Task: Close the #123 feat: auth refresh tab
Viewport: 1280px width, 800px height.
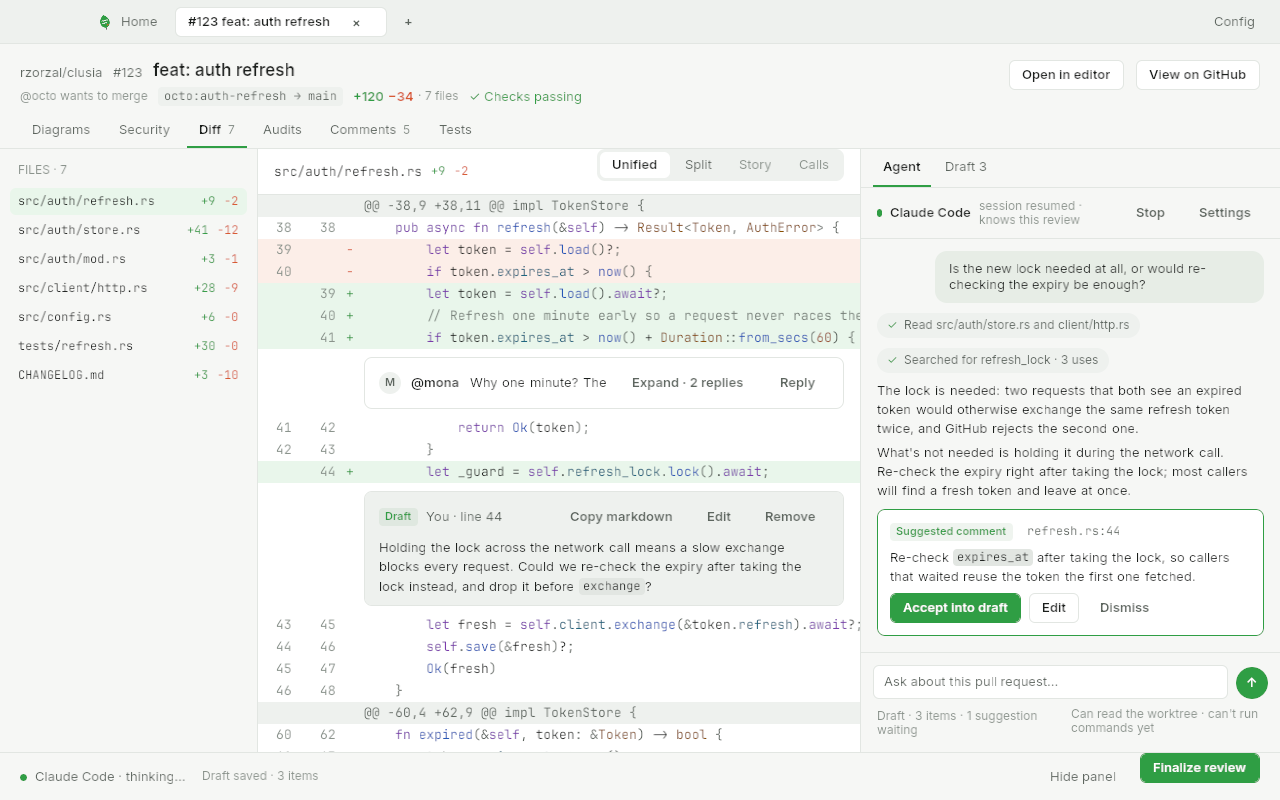Action: [356, 22]
